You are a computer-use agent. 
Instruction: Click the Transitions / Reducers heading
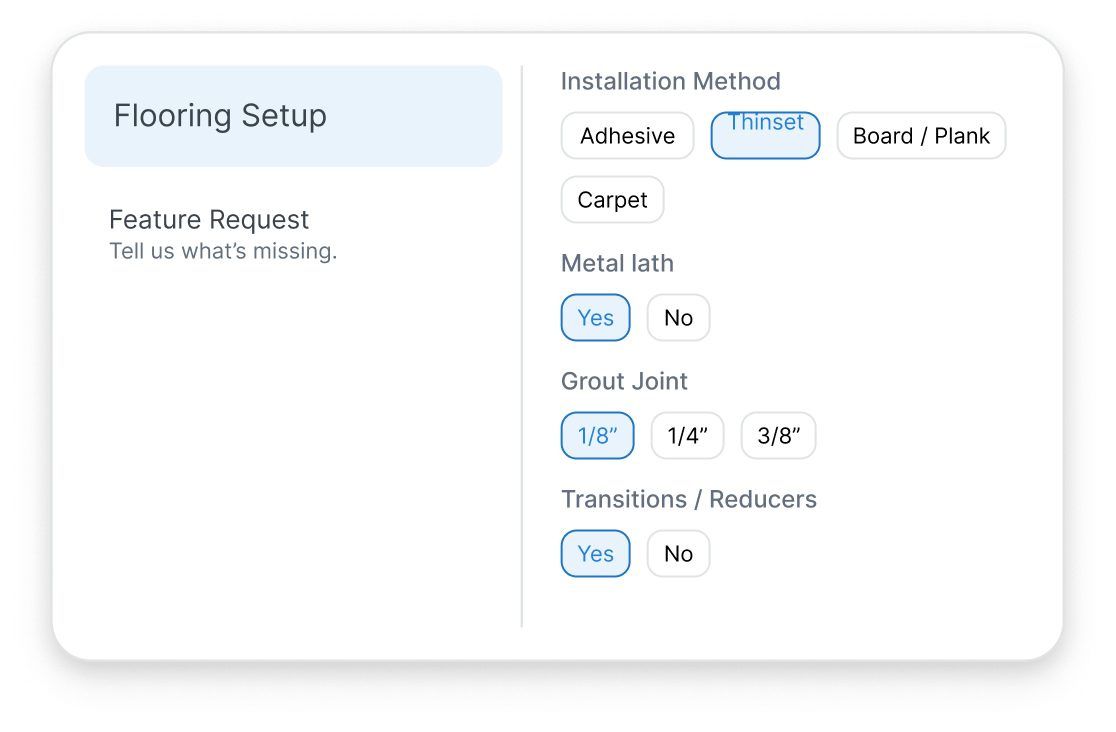point(689,499)
